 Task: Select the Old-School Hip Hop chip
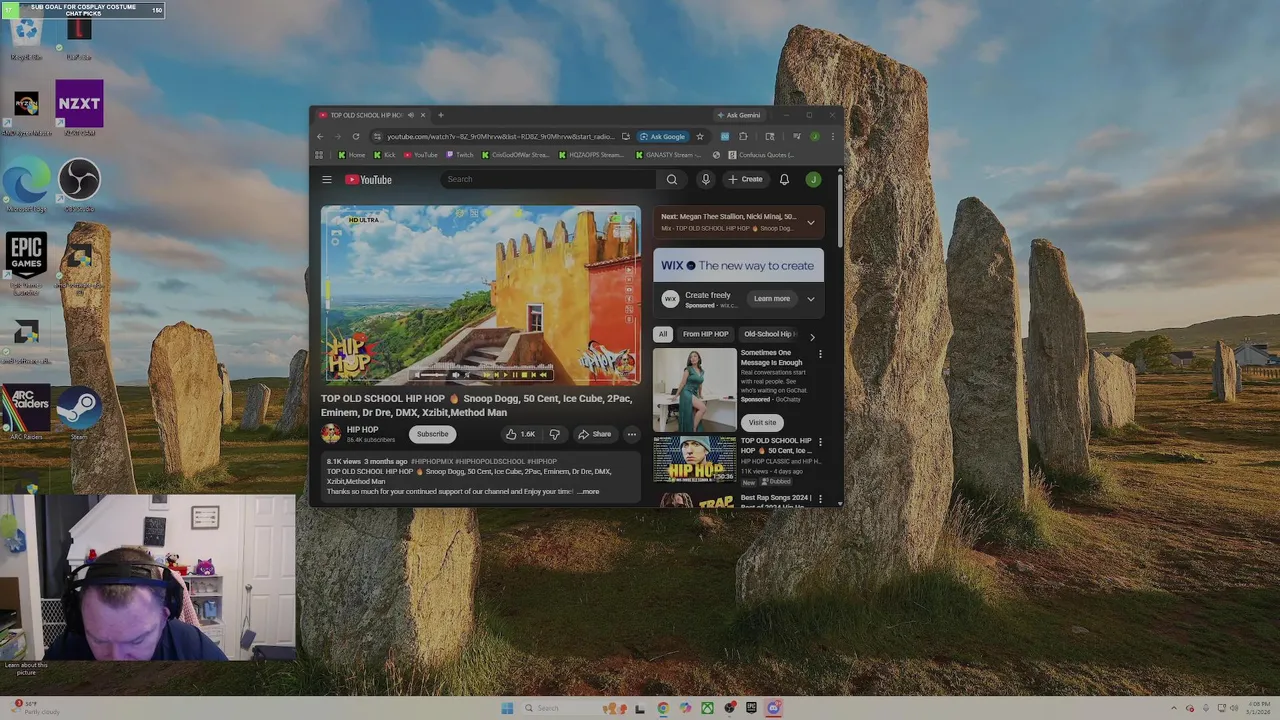pos(768,334)
